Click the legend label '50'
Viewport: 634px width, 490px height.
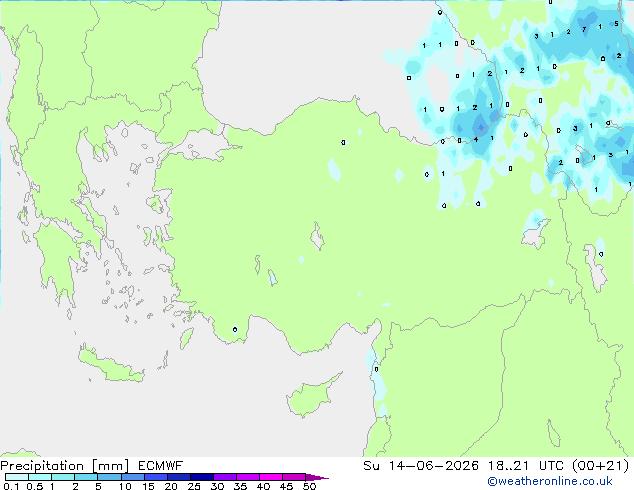pyautogui.click(x=309, y=486)
